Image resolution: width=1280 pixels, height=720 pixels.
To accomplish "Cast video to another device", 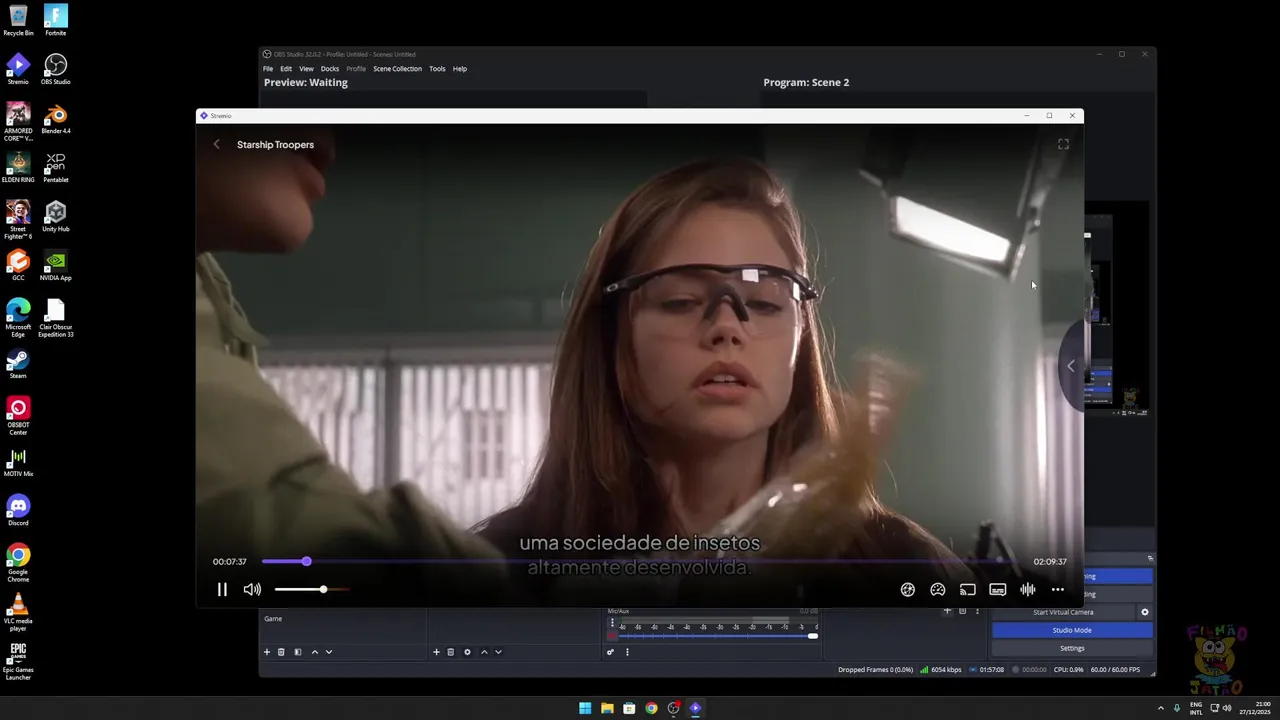I will point(967,590).
